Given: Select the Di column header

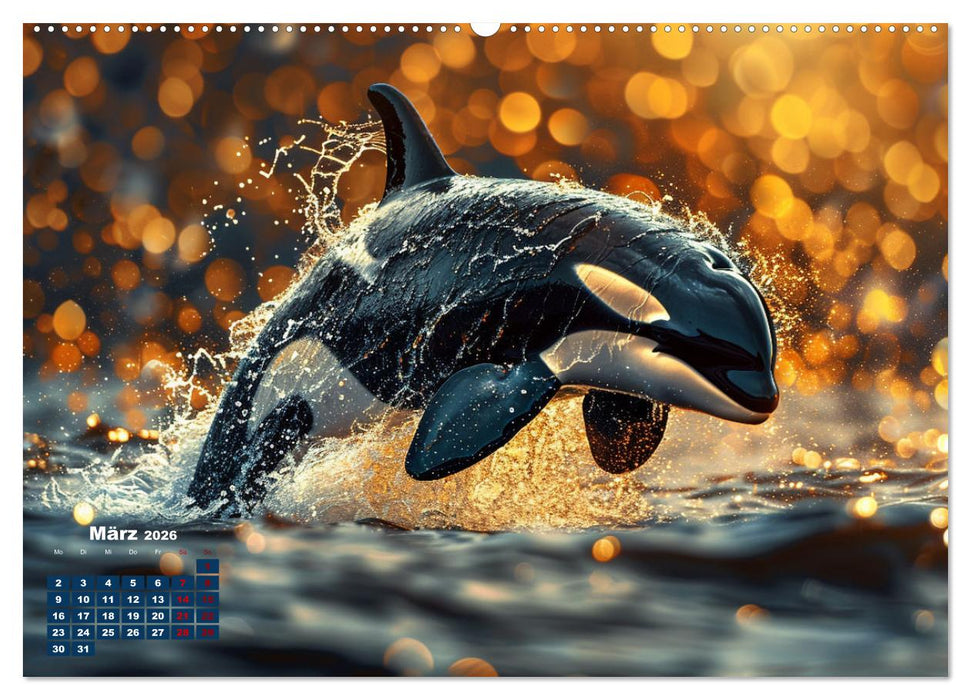Looking at the screenshot, I should [x=83, y=553].
